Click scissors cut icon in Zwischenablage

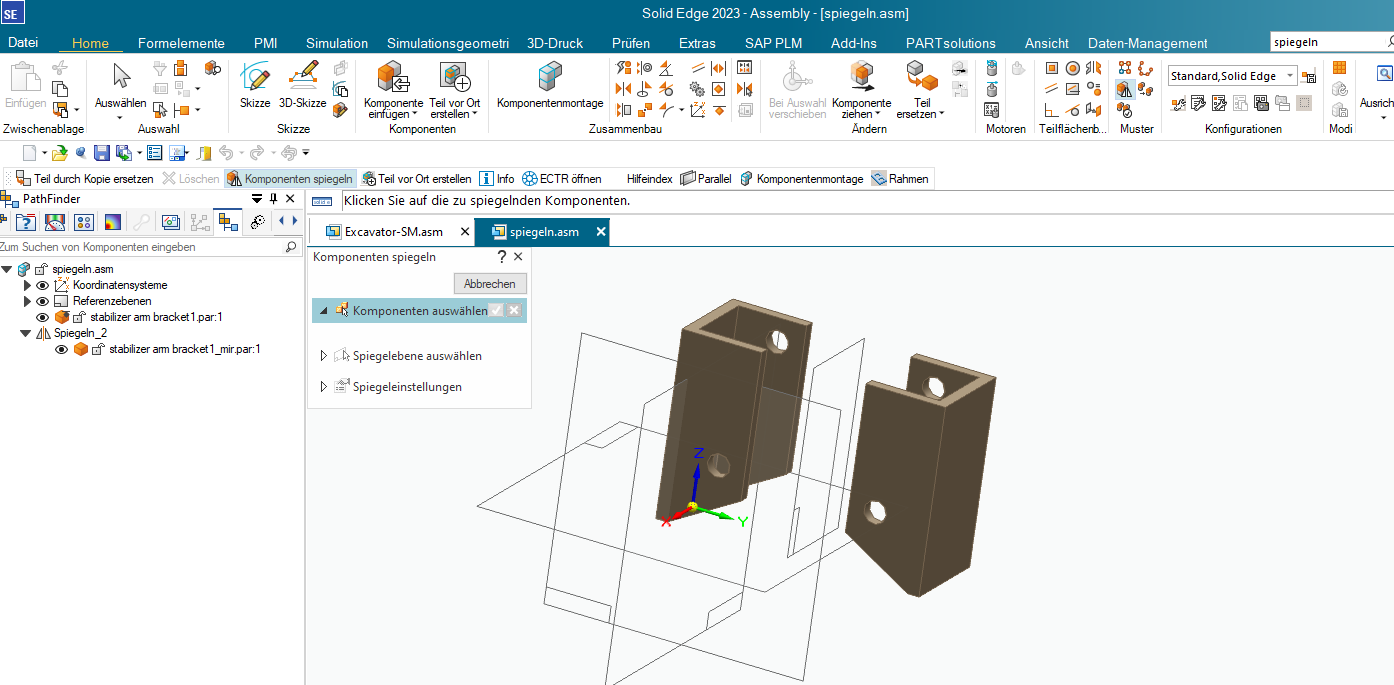coord(60,68)
